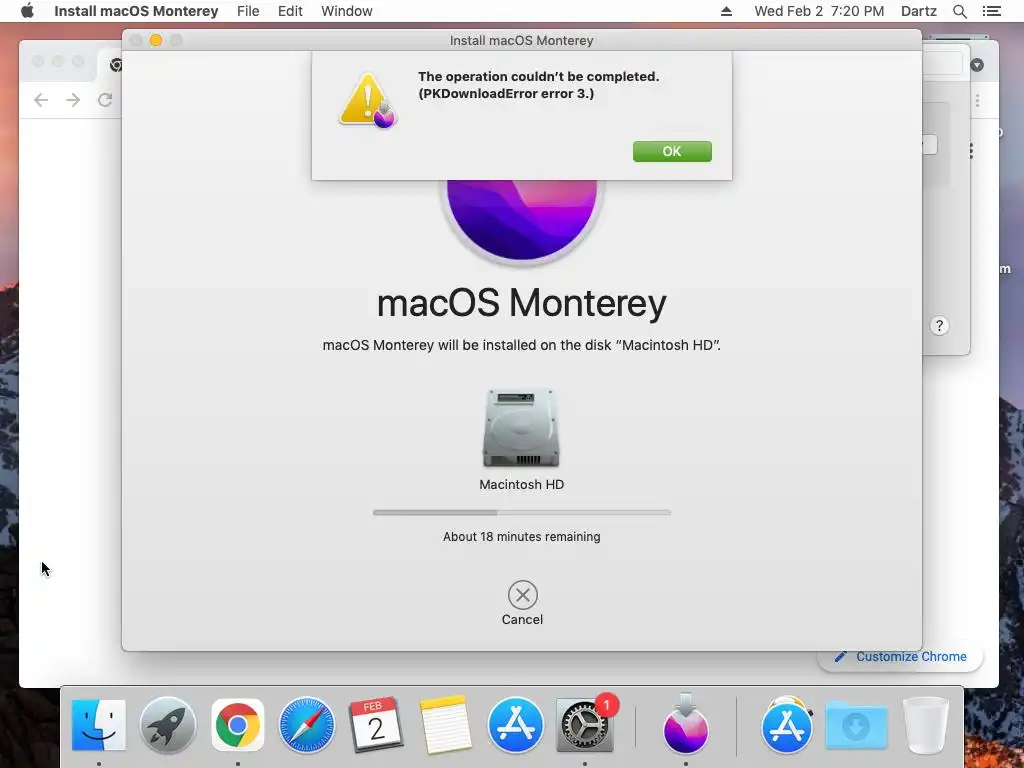Open the Apple menu

tap(27, 11)
